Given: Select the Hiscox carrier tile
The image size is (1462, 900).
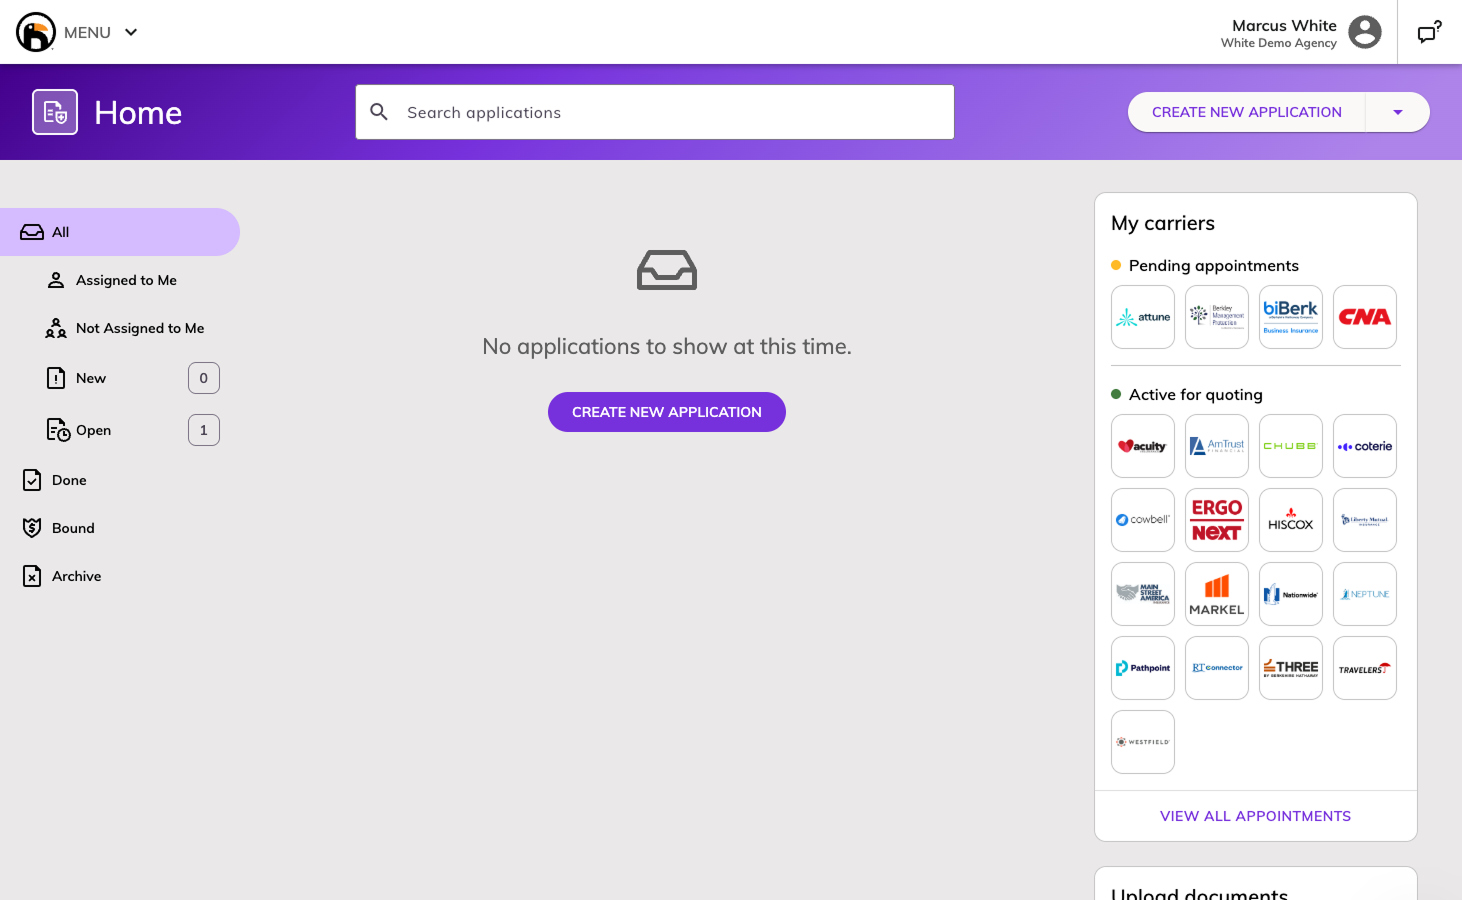Looking at the screenshot, I should pyautogui.click(x=1291, y=520).
